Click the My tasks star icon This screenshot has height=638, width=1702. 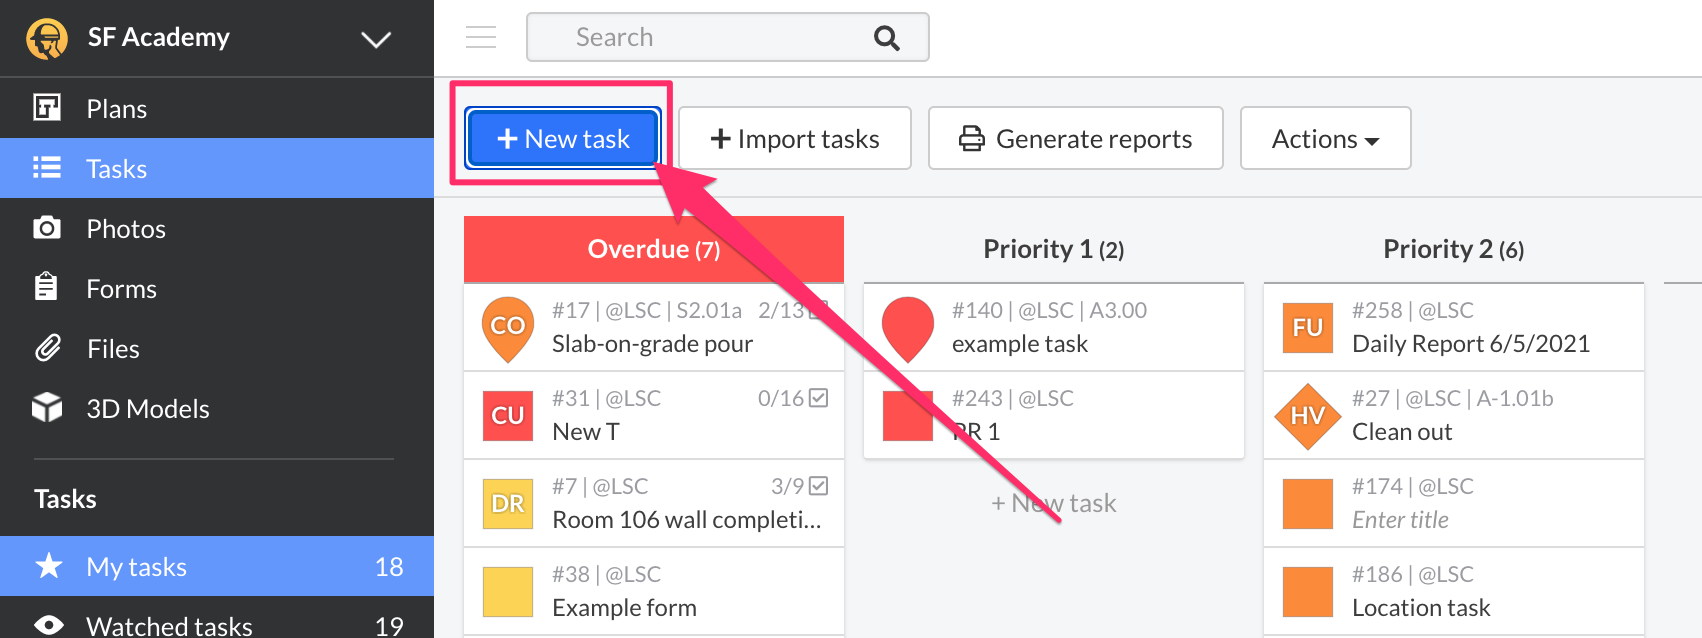[x=48, y=566]
